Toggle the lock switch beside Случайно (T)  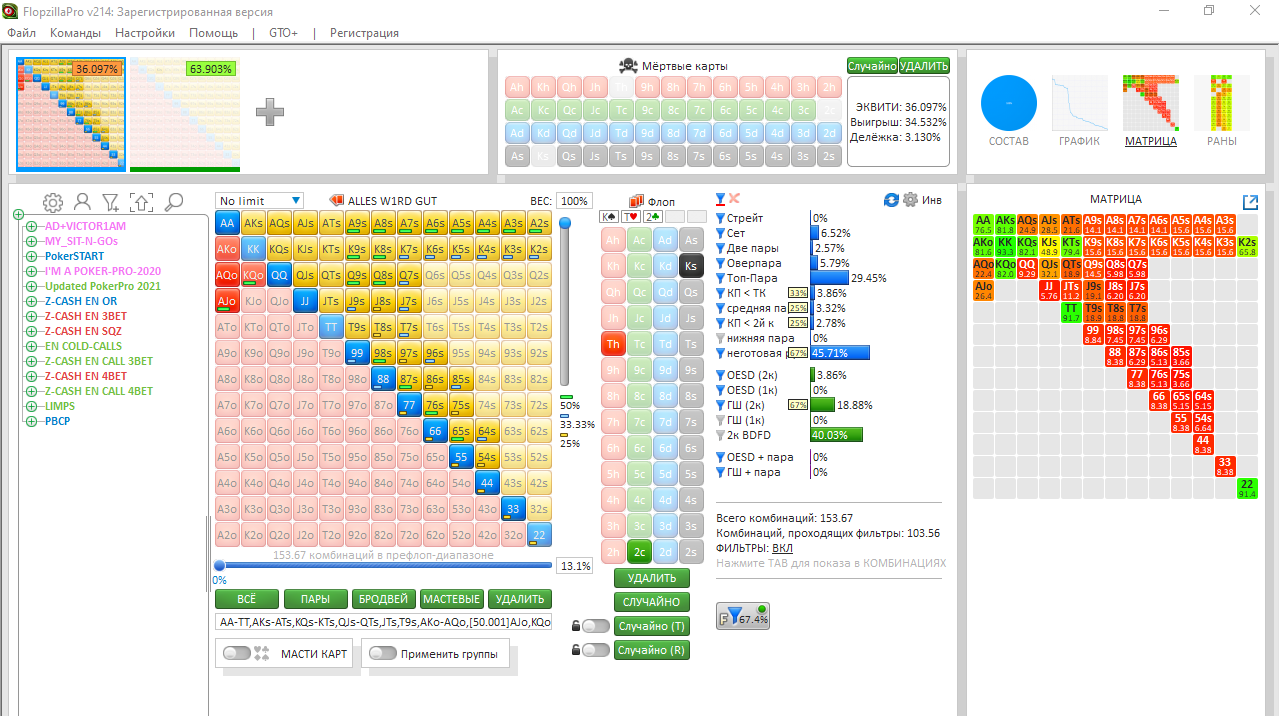pyautogui.click(x=595, y=626)
